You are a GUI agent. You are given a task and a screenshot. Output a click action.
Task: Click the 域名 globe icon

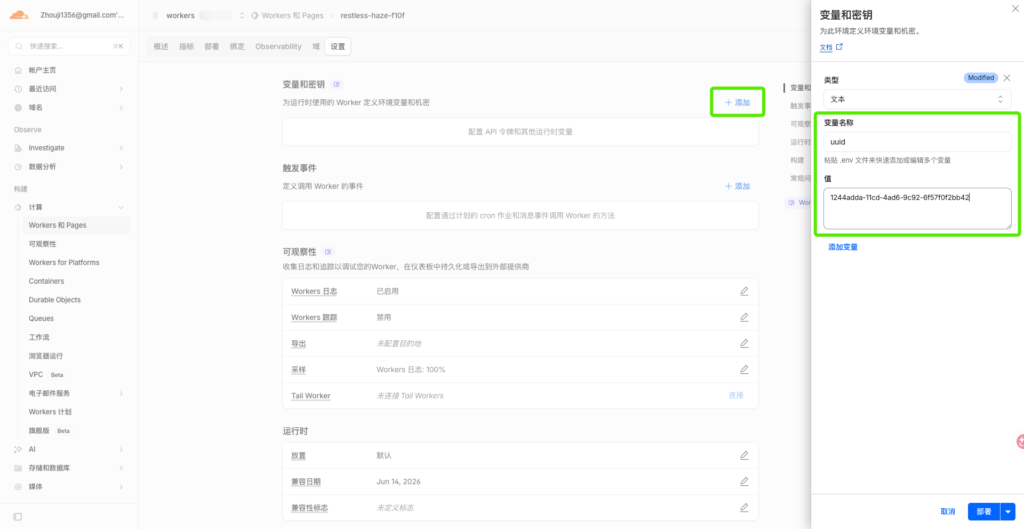coord(18,107)
